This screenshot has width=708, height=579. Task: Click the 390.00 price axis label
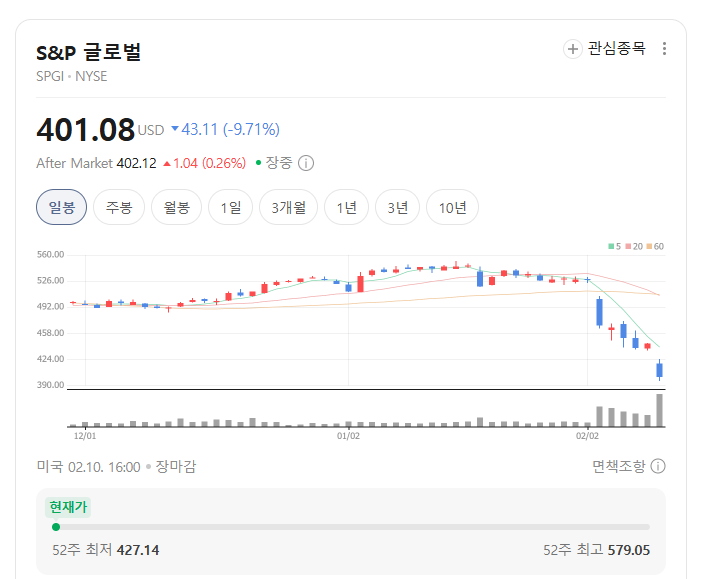point(51,385)
